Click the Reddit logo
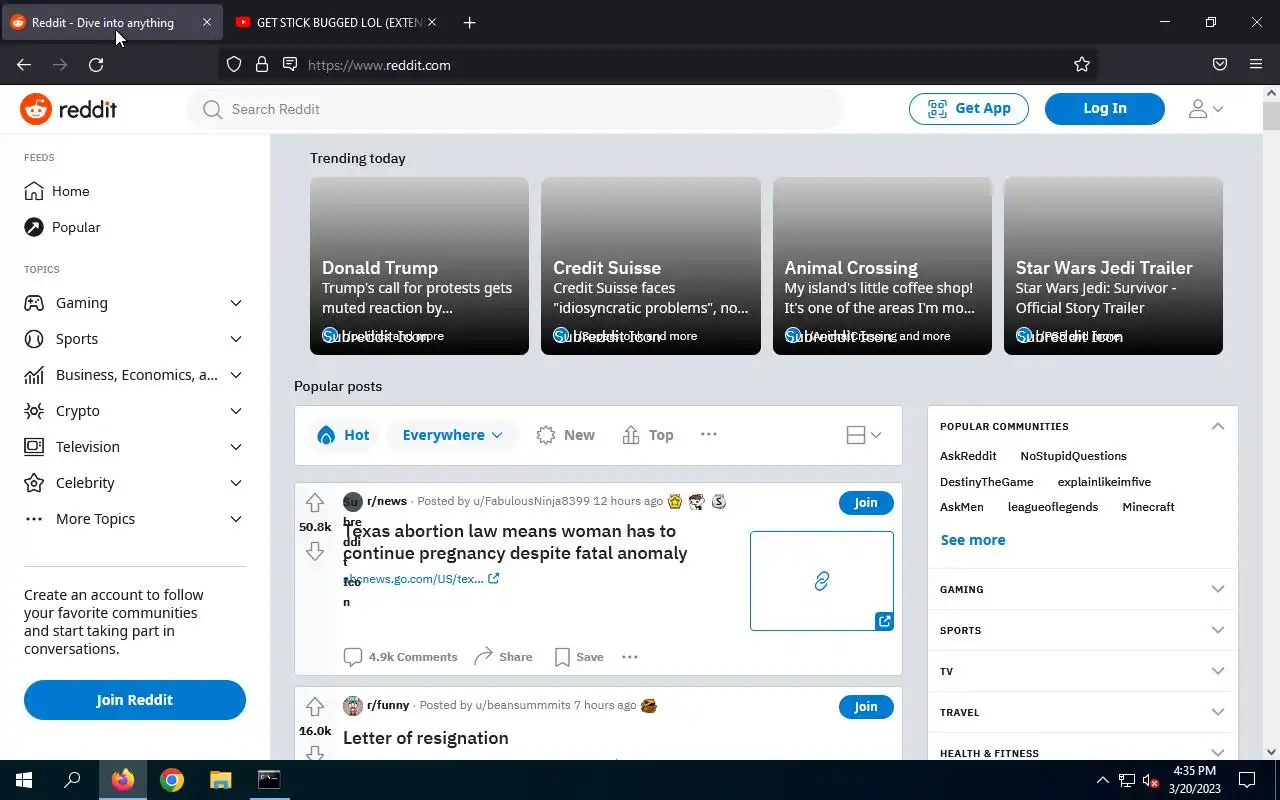1280x800 pixels. coord(68,109)
